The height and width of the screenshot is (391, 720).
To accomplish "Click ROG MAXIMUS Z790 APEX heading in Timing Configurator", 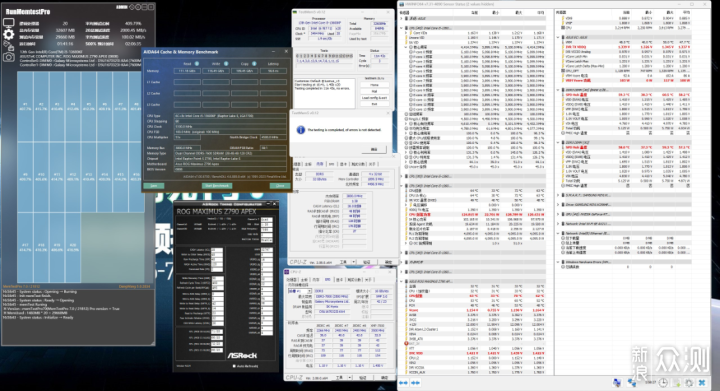I will pos(216,212).
